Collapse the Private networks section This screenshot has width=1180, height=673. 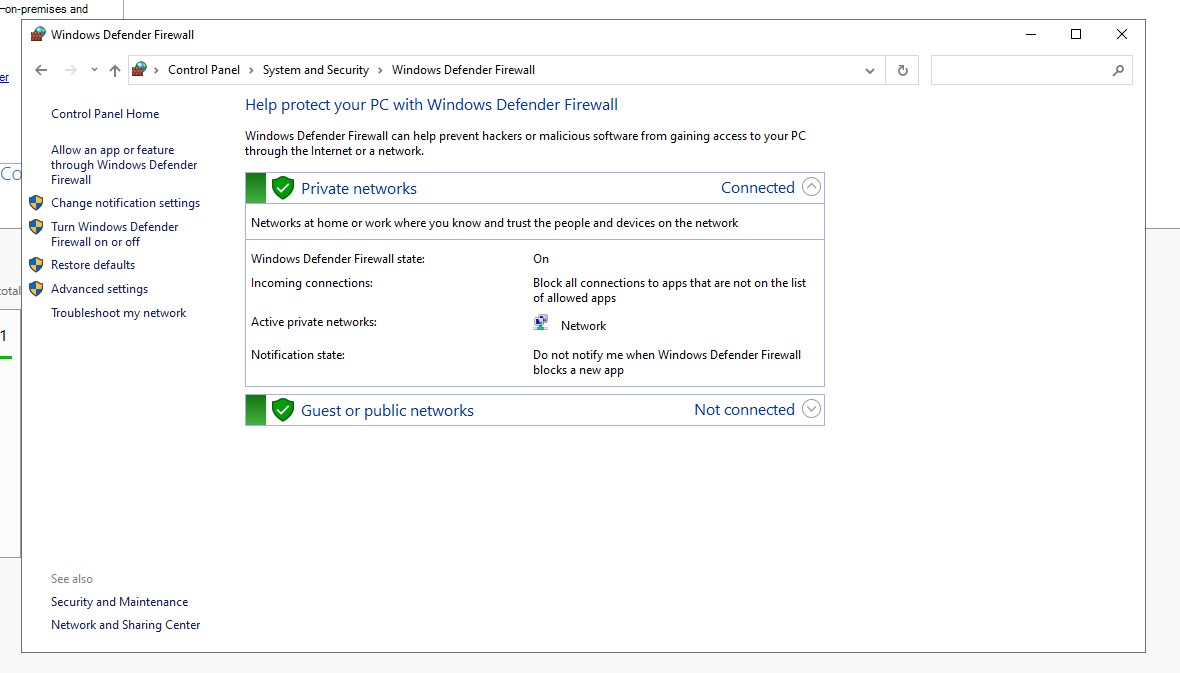811,187
